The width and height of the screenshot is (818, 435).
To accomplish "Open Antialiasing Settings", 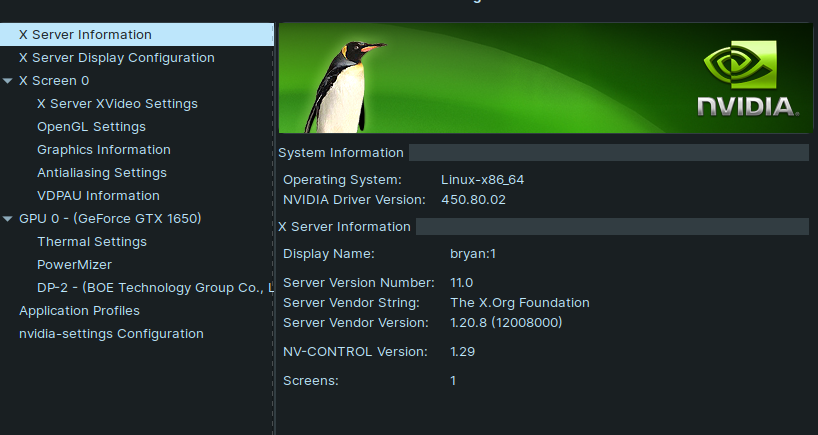I will pos(101,173).
